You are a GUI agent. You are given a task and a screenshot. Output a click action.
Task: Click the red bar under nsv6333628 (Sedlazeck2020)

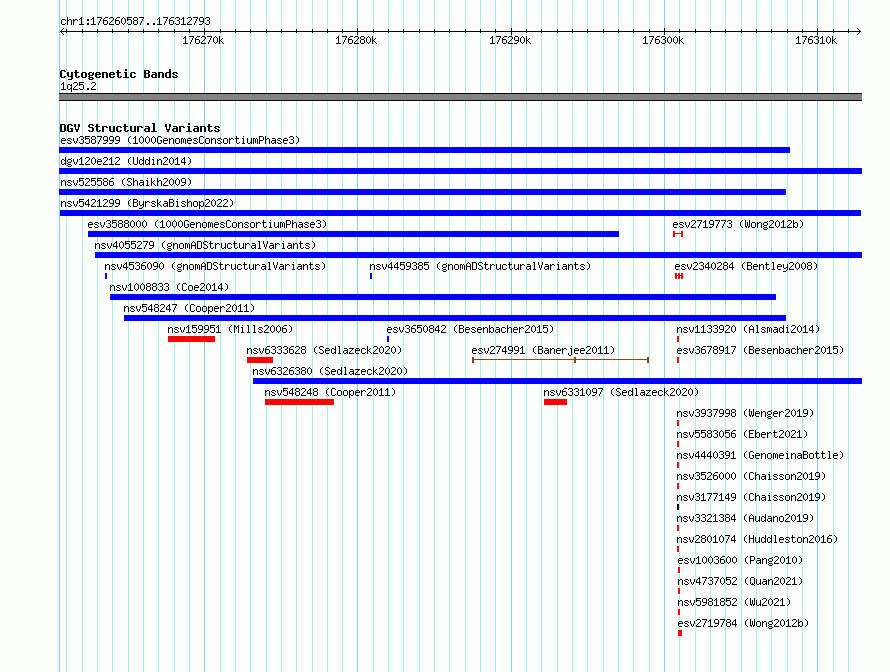click(260, 360)
